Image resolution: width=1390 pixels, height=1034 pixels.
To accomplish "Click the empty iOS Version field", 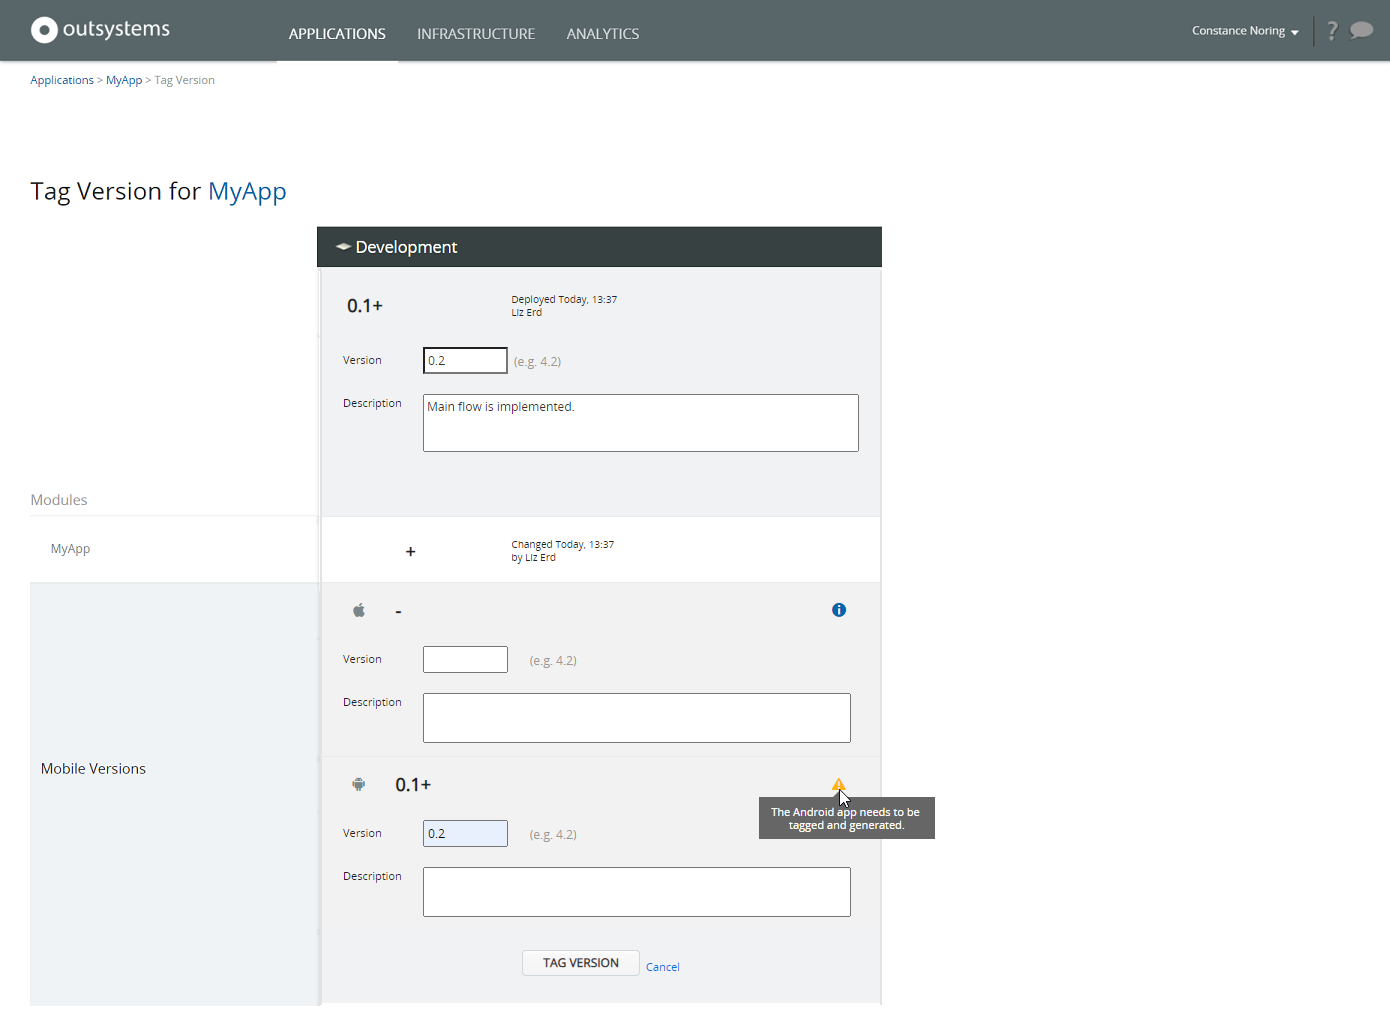I will [x=465, y=660].
